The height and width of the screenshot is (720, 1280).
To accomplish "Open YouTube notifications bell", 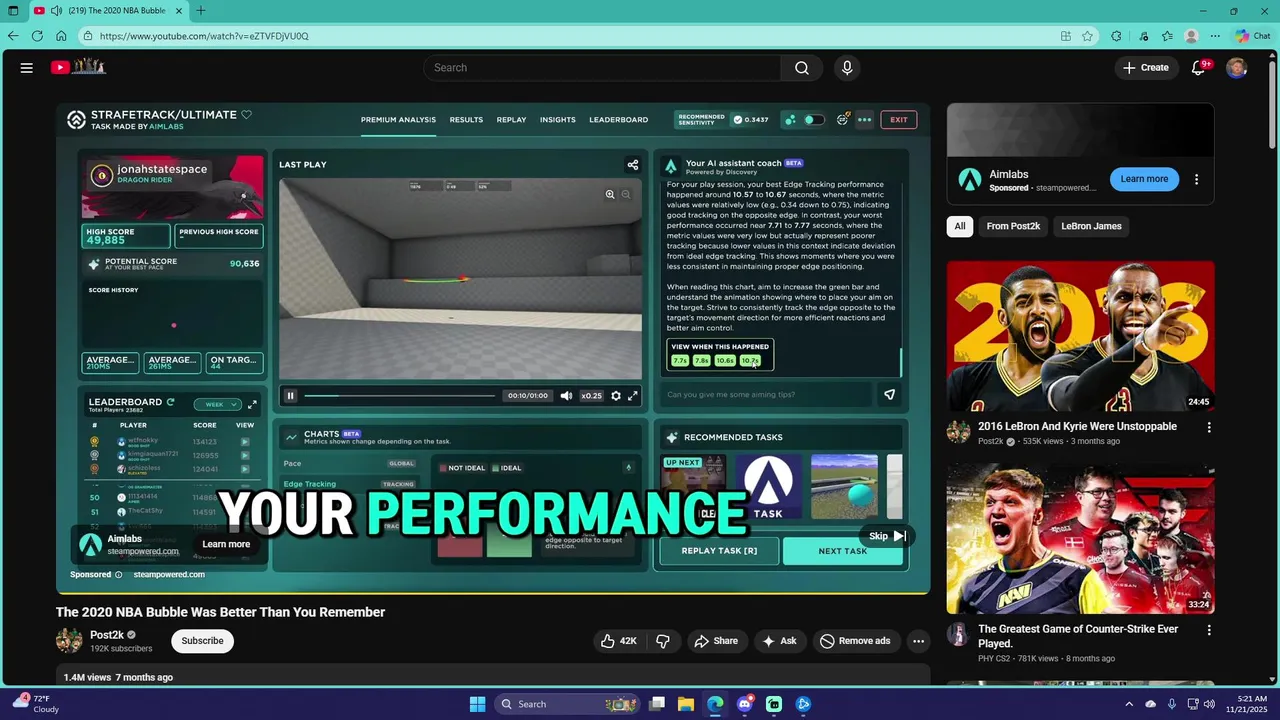I will click(1199, 68).
